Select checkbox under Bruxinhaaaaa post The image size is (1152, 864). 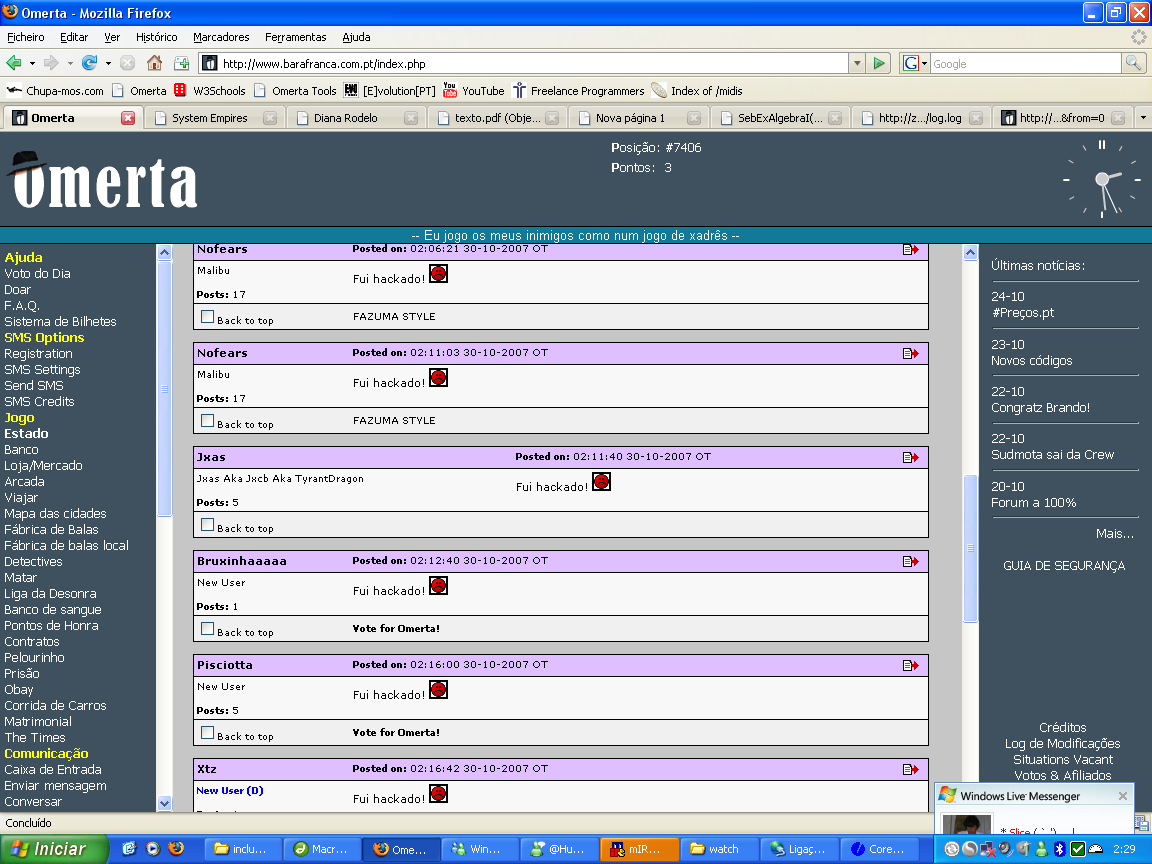tap(208, 629)
